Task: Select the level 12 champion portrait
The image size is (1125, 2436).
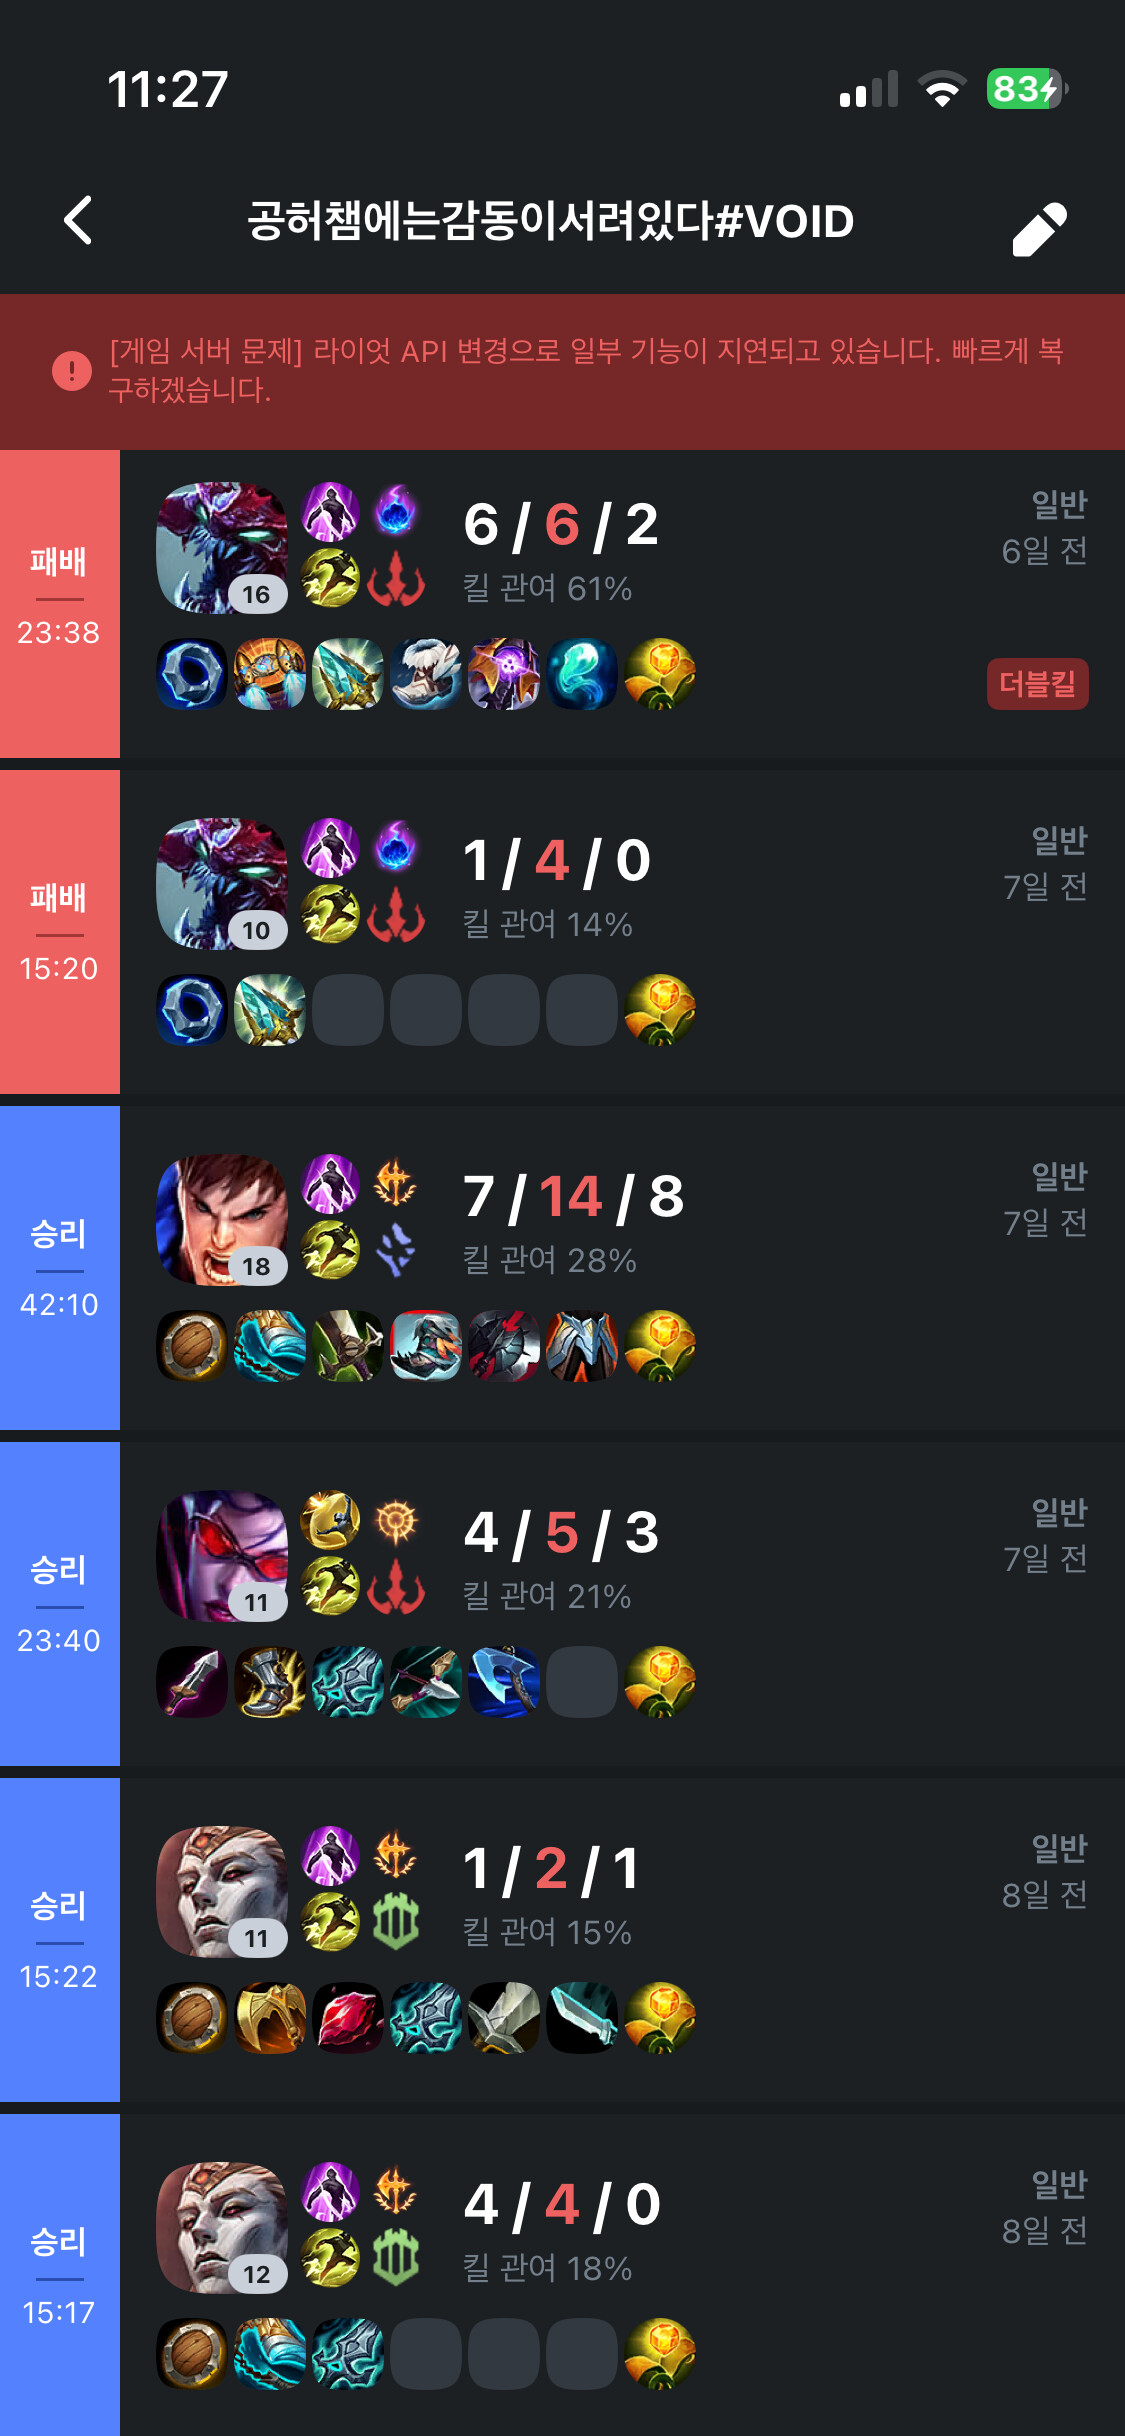Action: pyautogui.click(x=222, y=2228)
